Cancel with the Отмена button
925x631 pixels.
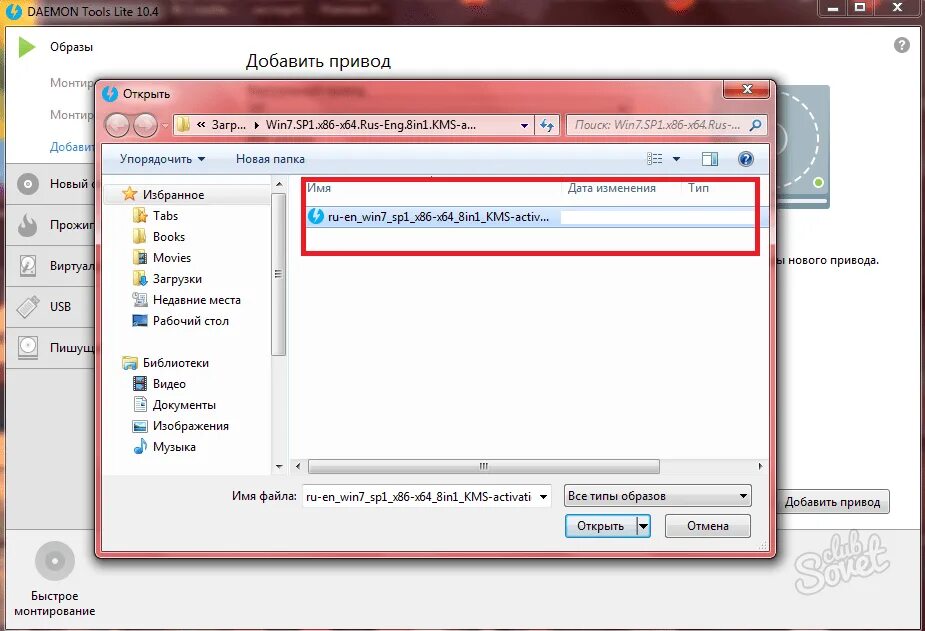(x=708, y=525)
